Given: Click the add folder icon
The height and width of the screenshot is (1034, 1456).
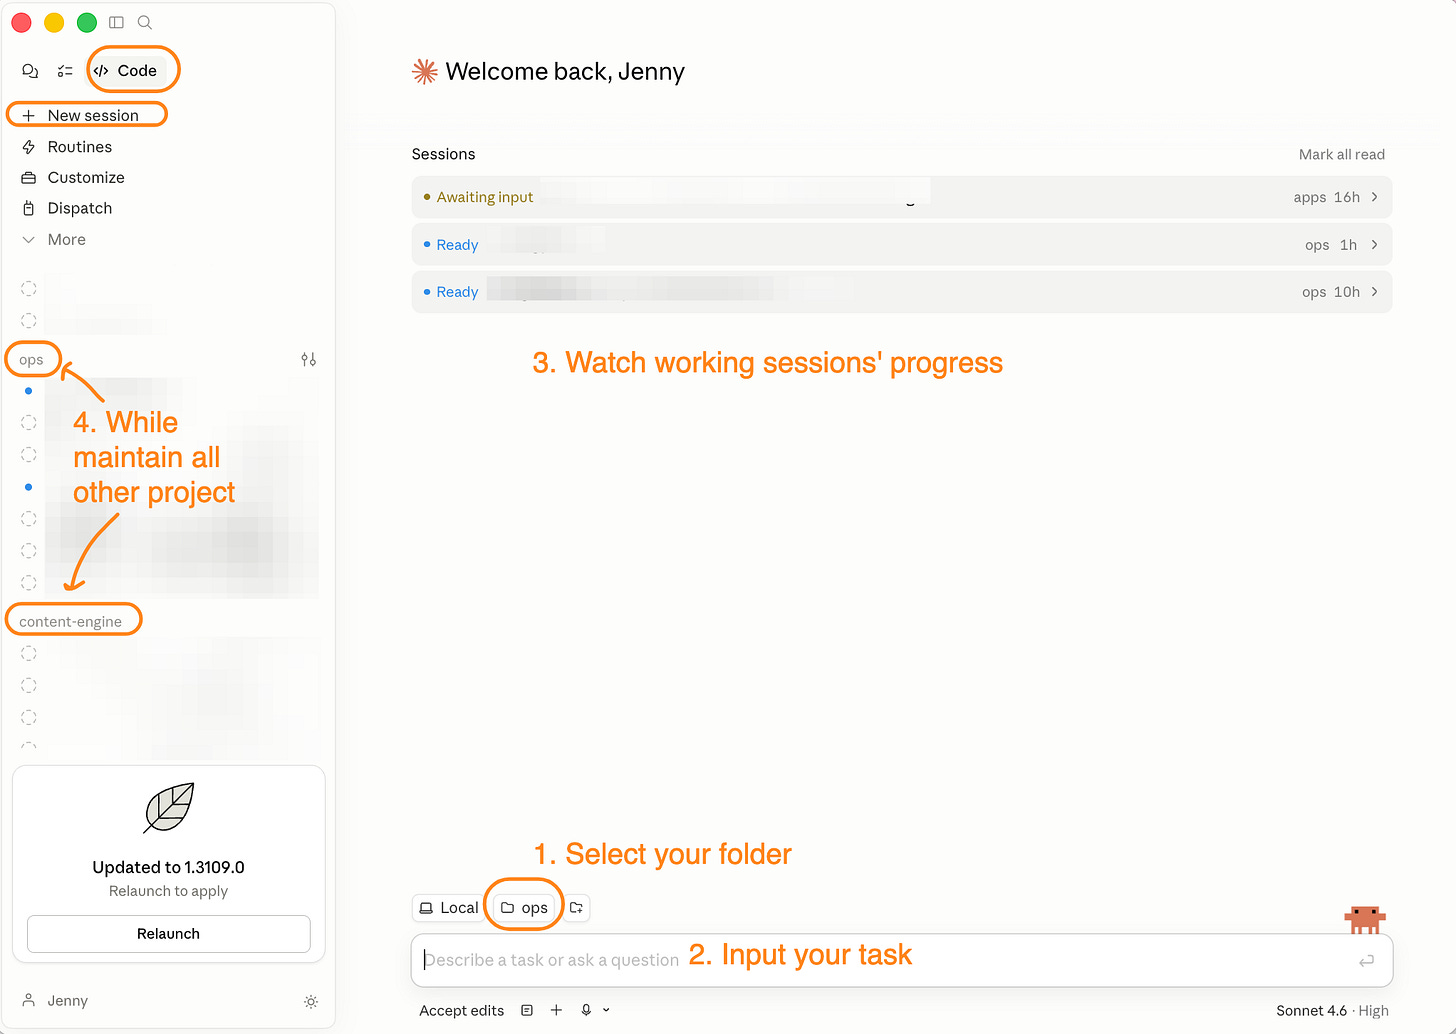Looking at the screenshot, I should coord(577,908).
